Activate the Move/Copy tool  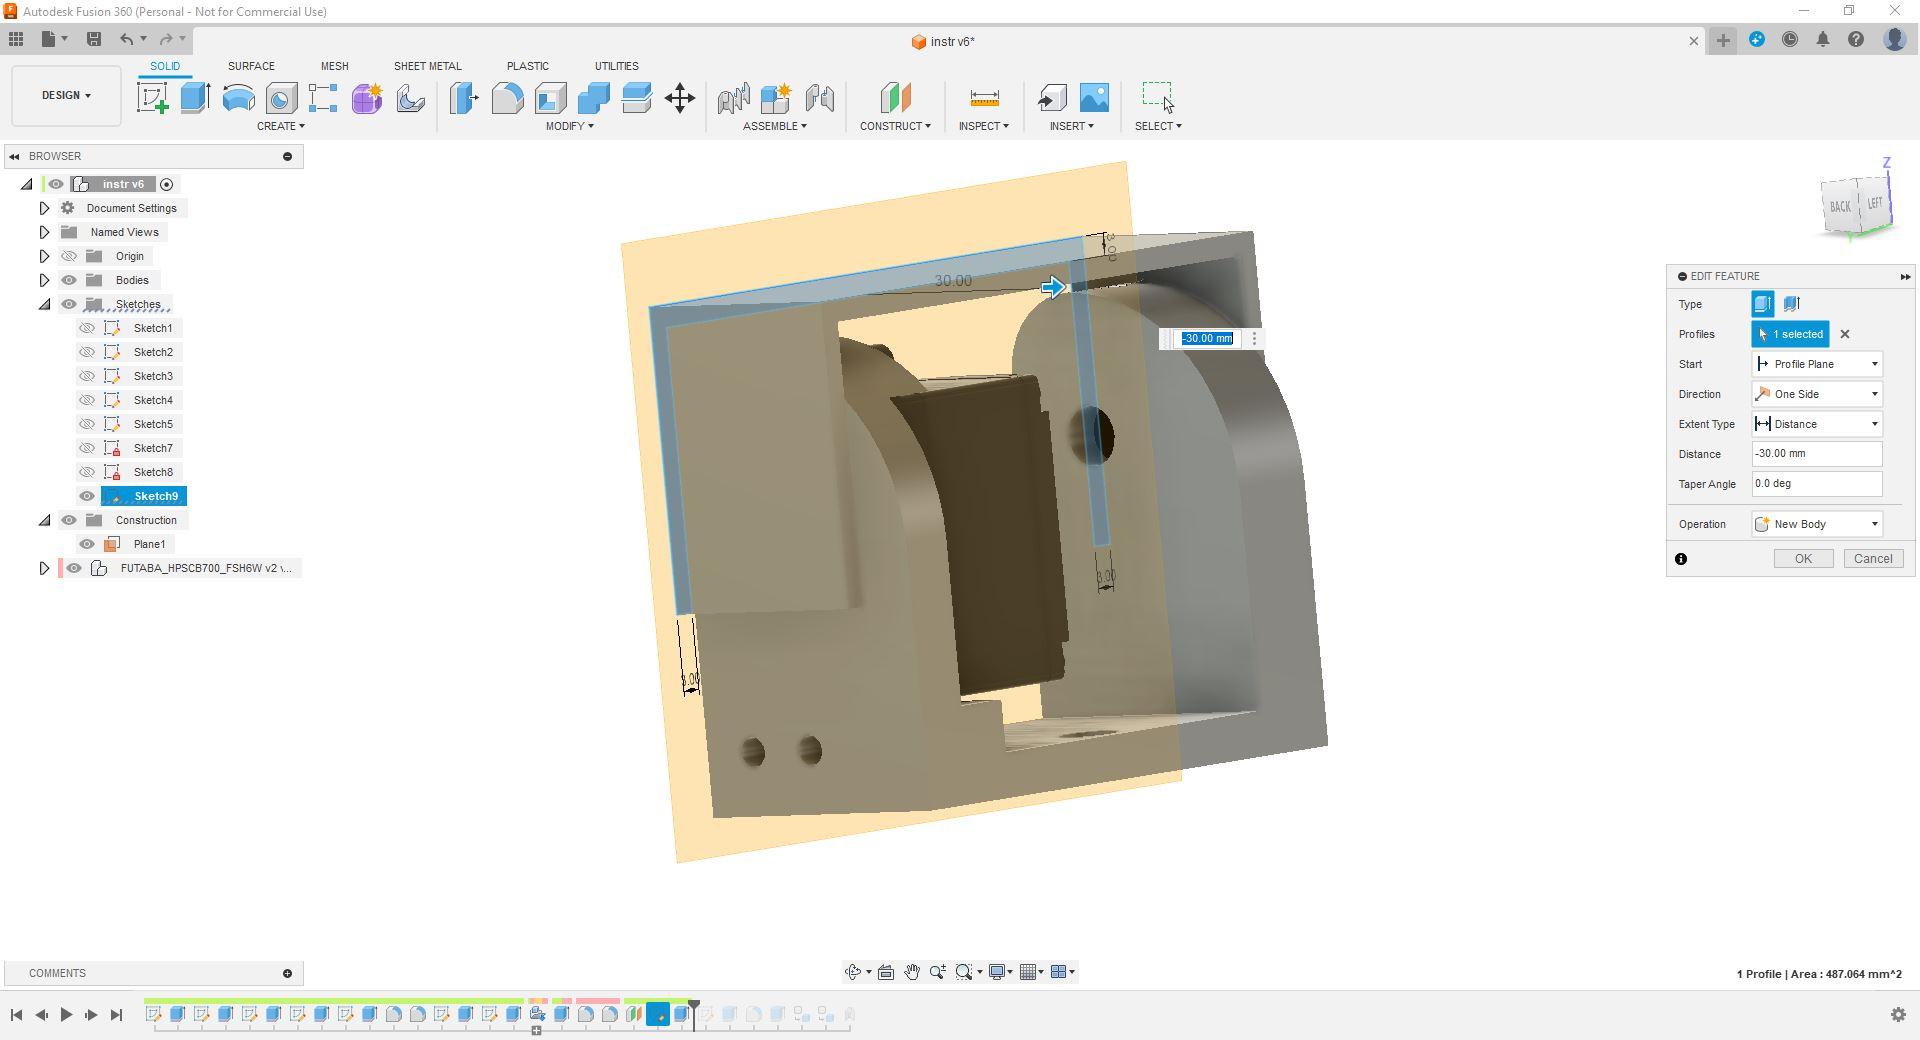(x=680, y=98)
